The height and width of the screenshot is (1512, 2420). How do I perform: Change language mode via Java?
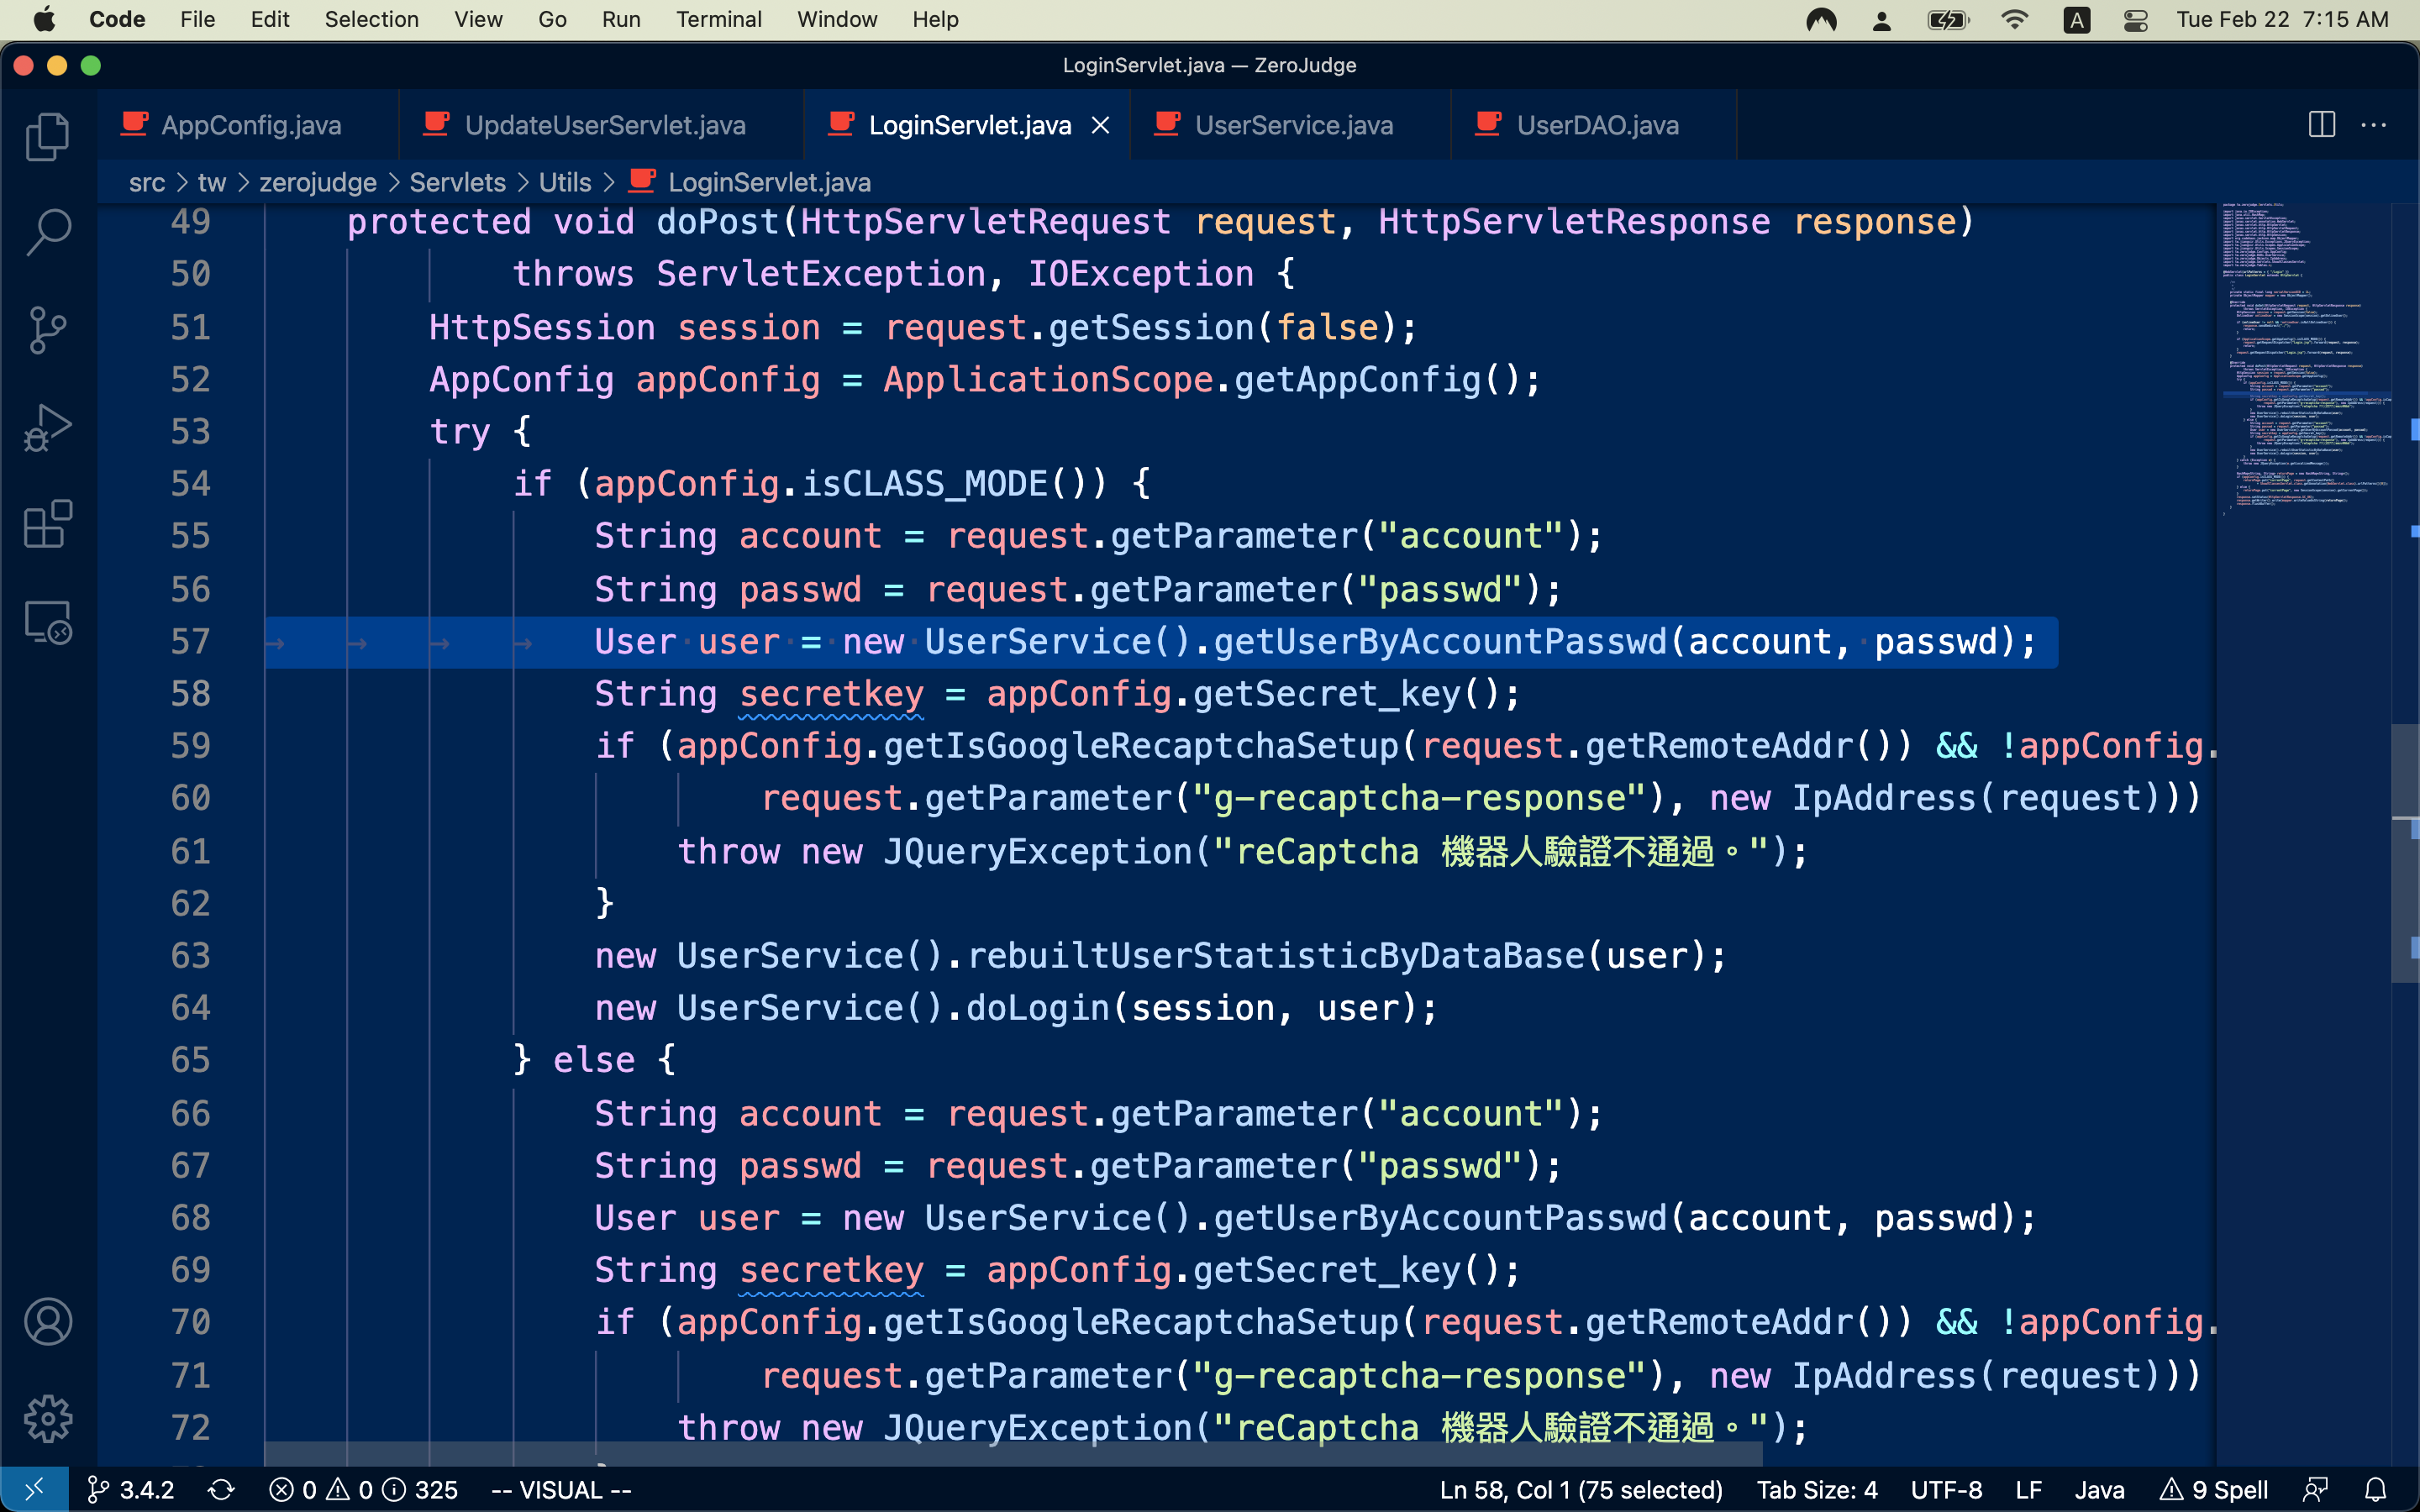tap(2099, 1490)
